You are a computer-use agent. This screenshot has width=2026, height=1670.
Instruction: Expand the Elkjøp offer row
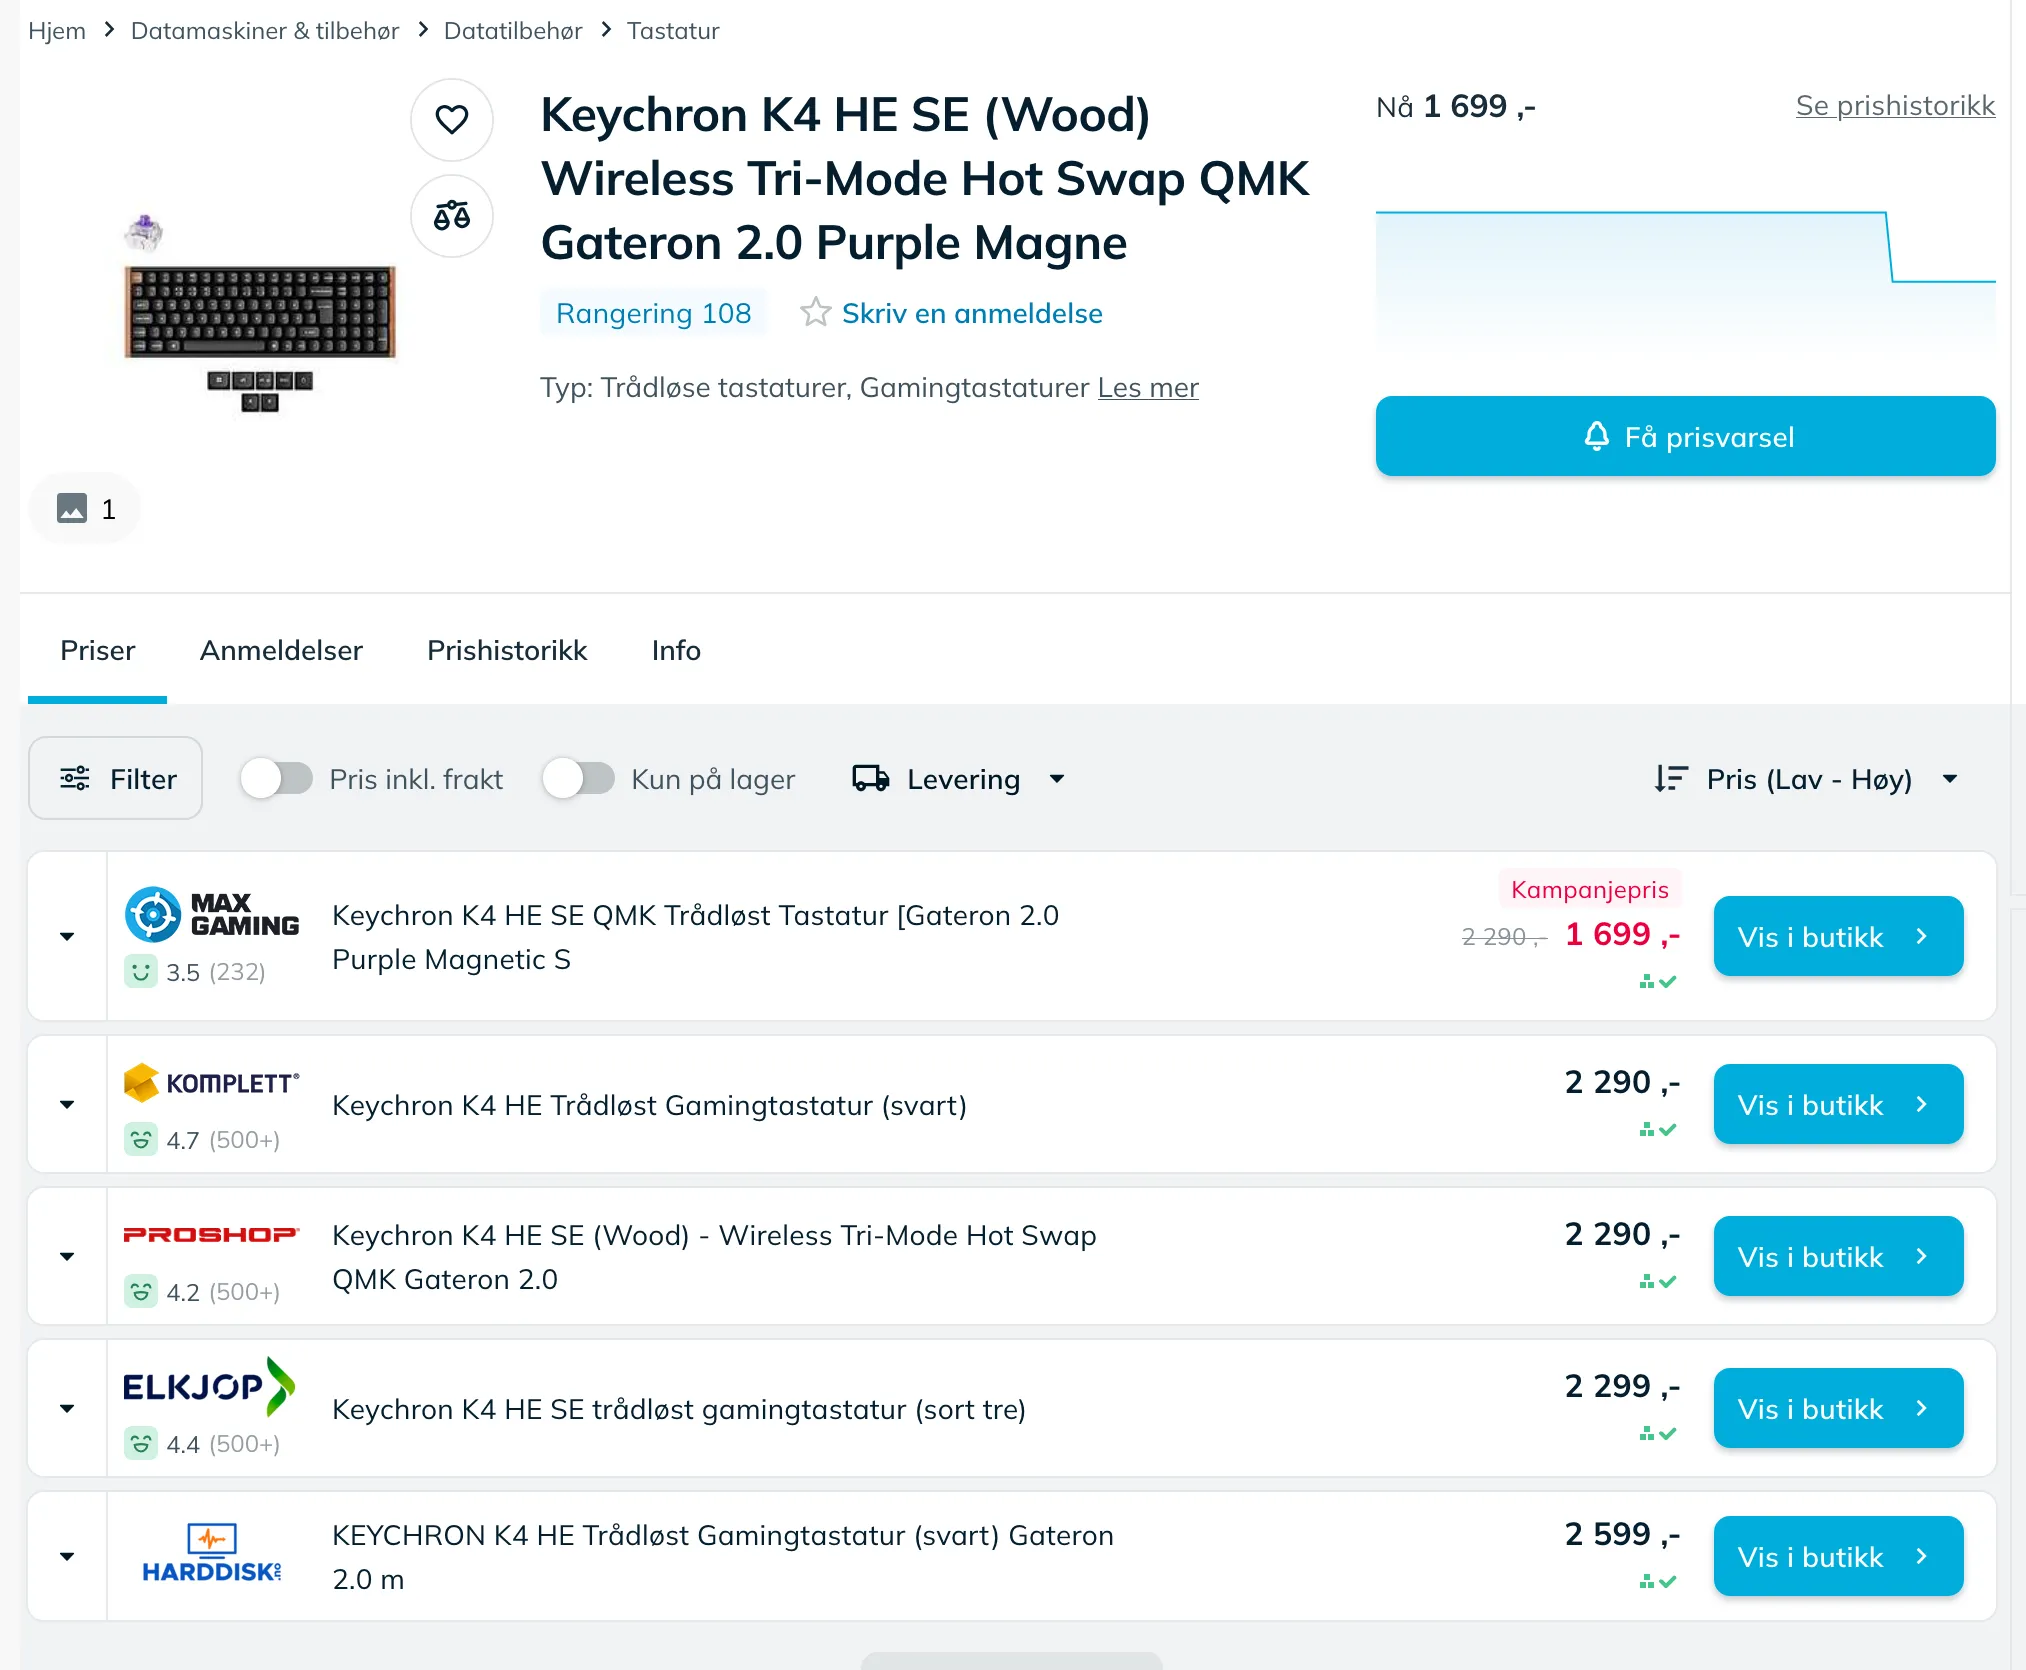click(67, 1409)
